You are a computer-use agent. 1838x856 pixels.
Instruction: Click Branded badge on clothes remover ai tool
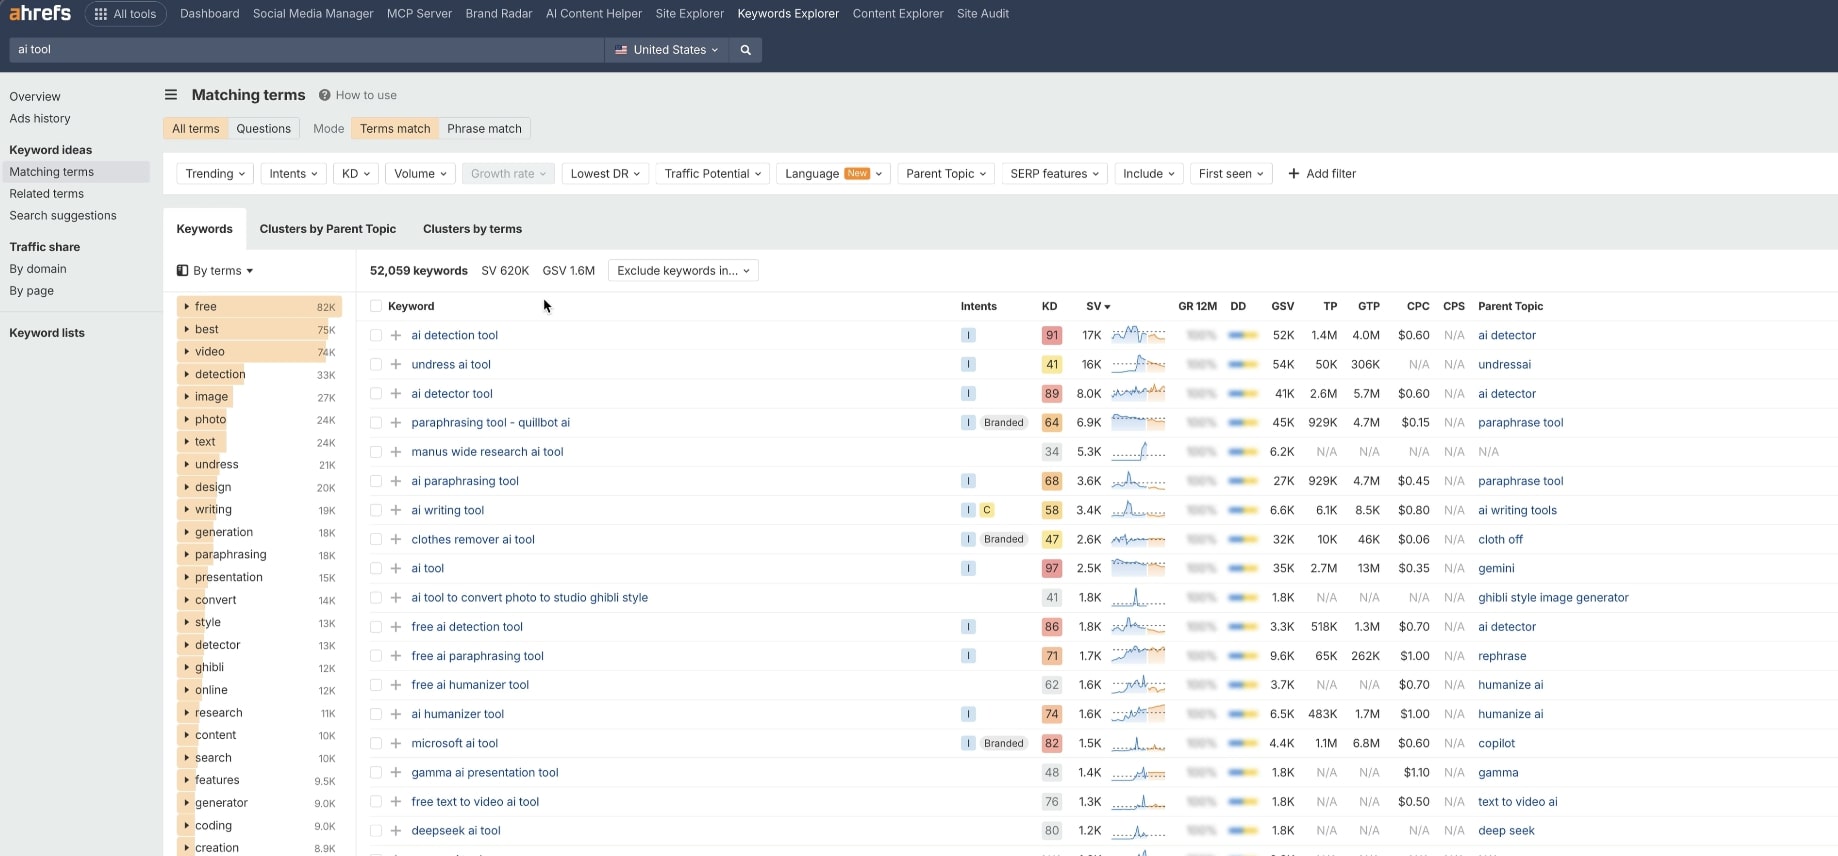(1003, 539)
